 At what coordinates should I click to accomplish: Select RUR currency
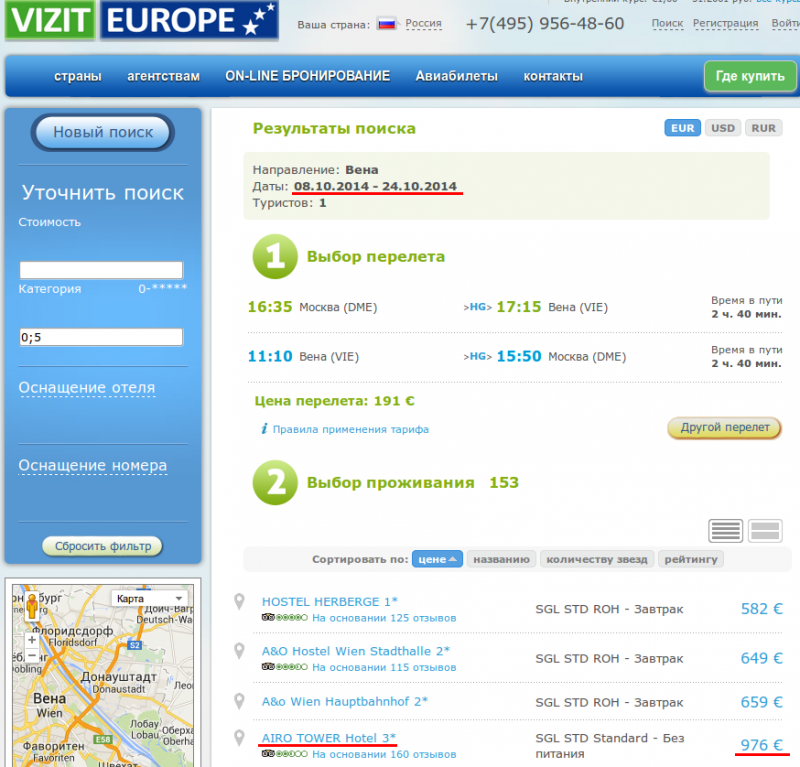(x=763, y=128)
